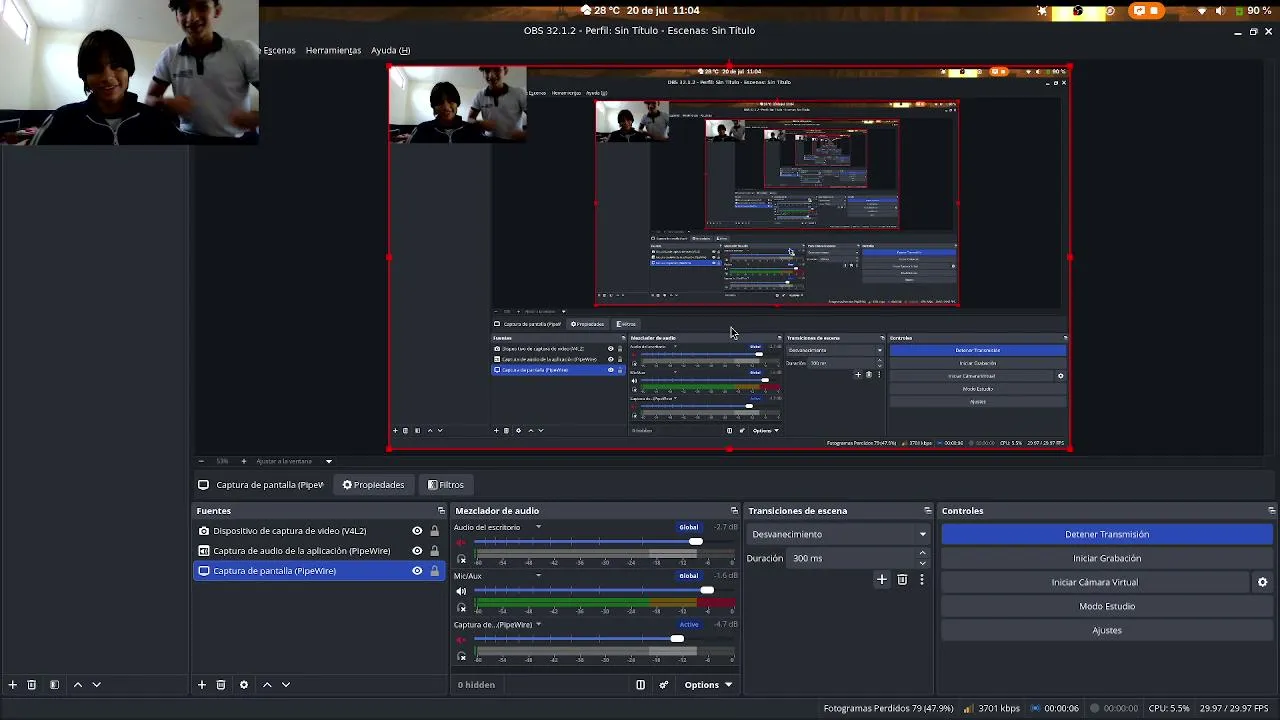Click the Duración 300 ms input field
The width and height of the screenshot is (1280, 720).
click(x=852, y=558)
